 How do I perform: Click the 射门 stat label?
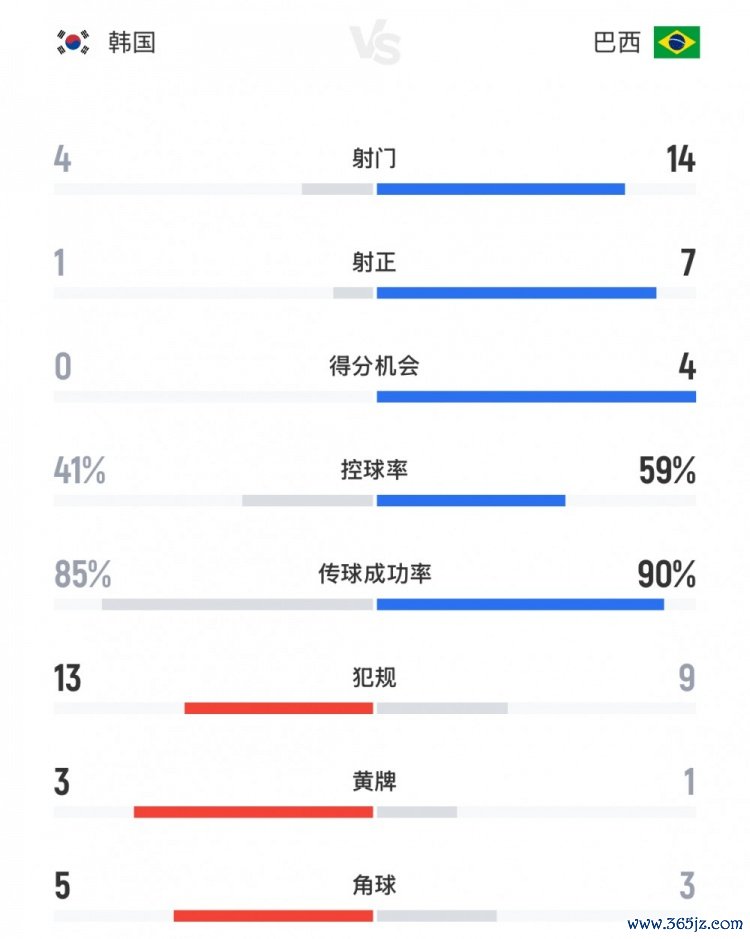[374, 159]
